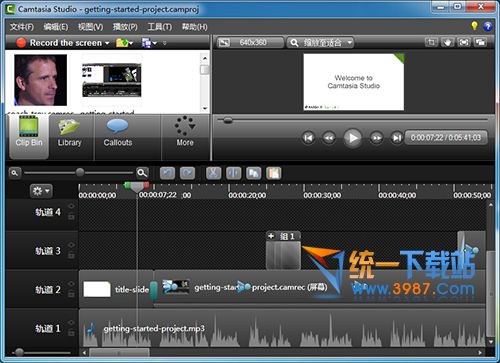
Task: Select the crop mode icon in preview
Action: [431, 42]
